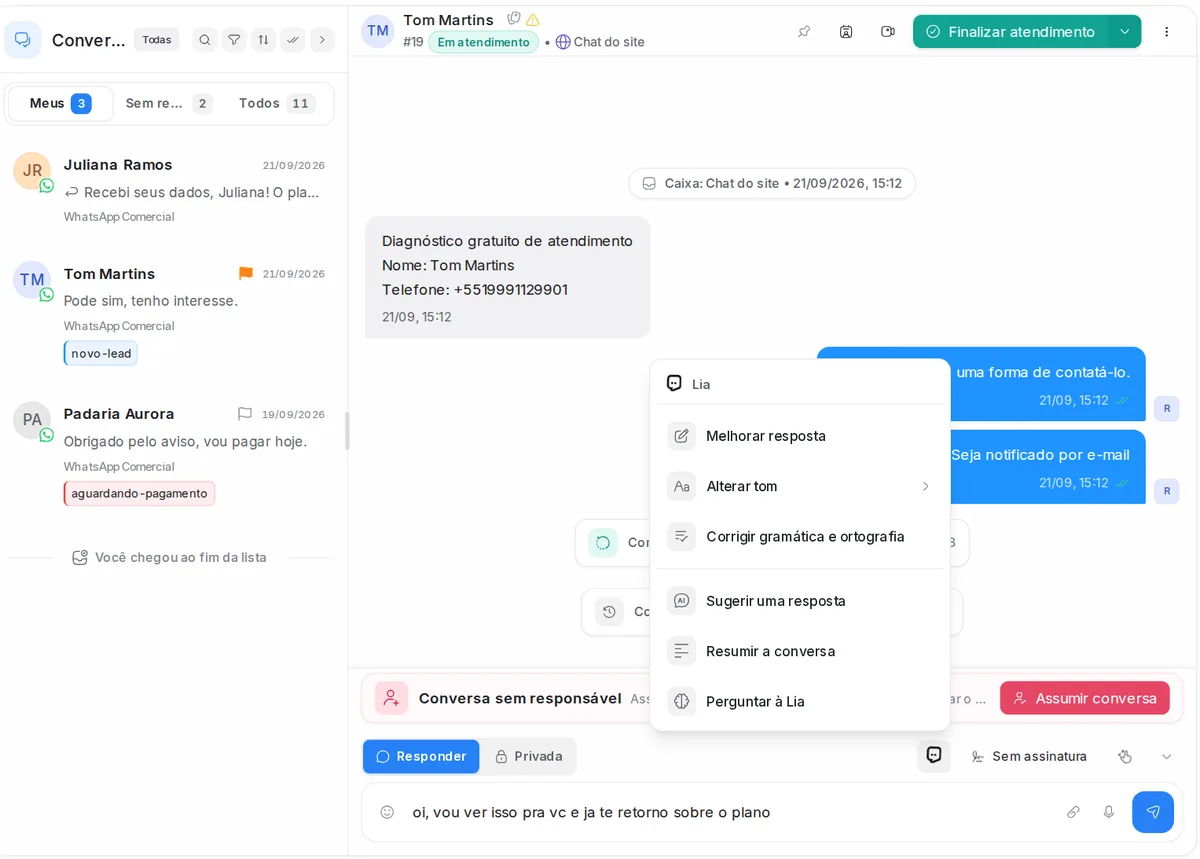
Task: Select Melhorar resposta in Lia menu
Action: 800,436
